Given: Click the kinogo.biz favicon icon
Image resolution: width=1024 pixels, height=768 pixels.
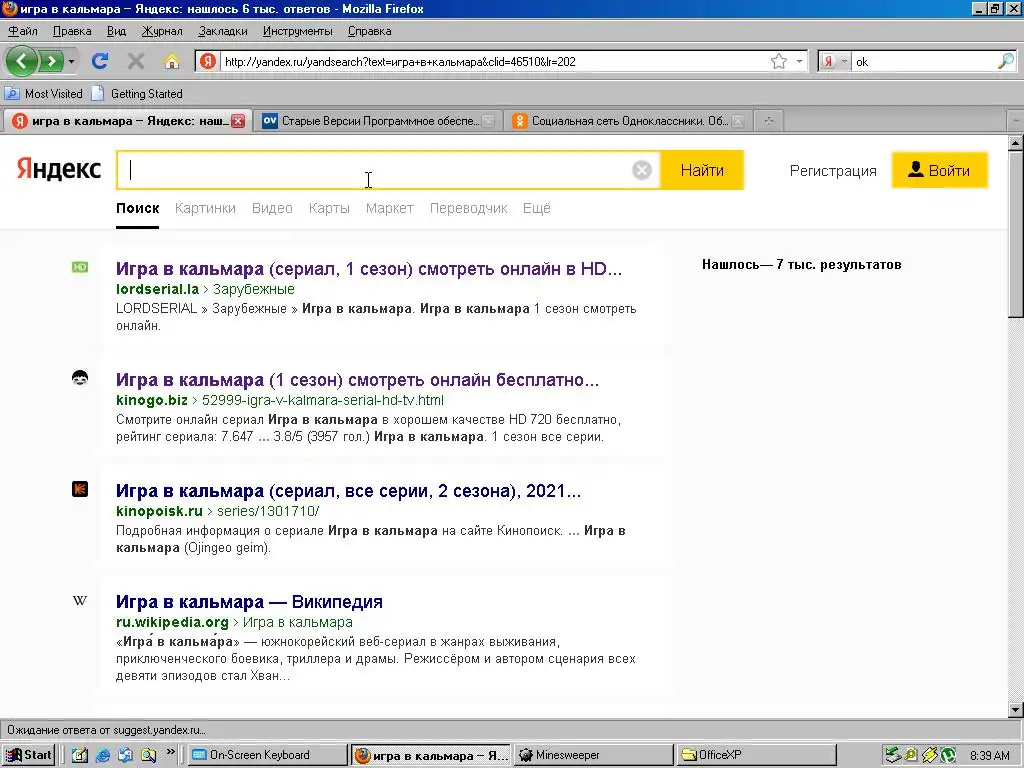Looking at the screenshot, I should (80, 378).
